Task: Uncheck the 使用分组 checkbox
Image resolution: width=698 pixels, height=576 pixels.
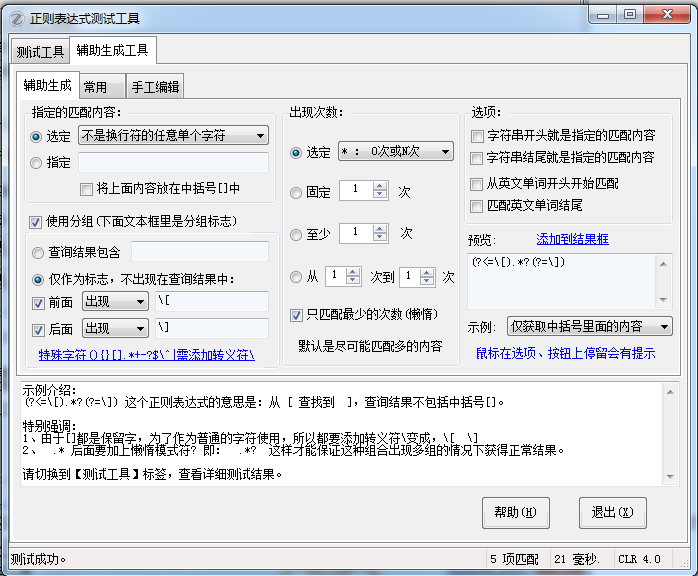Action: pos(36,221)
